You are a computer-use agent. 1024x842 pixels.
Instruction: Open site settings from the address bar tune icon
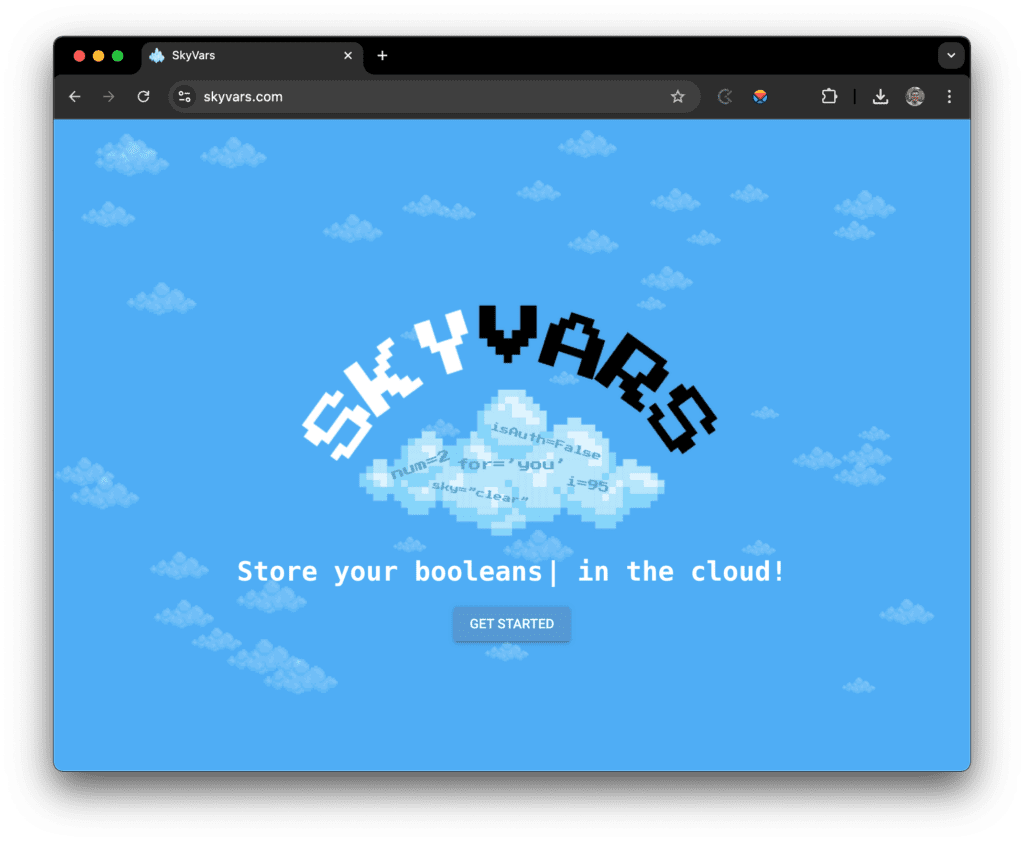[184, 96]
